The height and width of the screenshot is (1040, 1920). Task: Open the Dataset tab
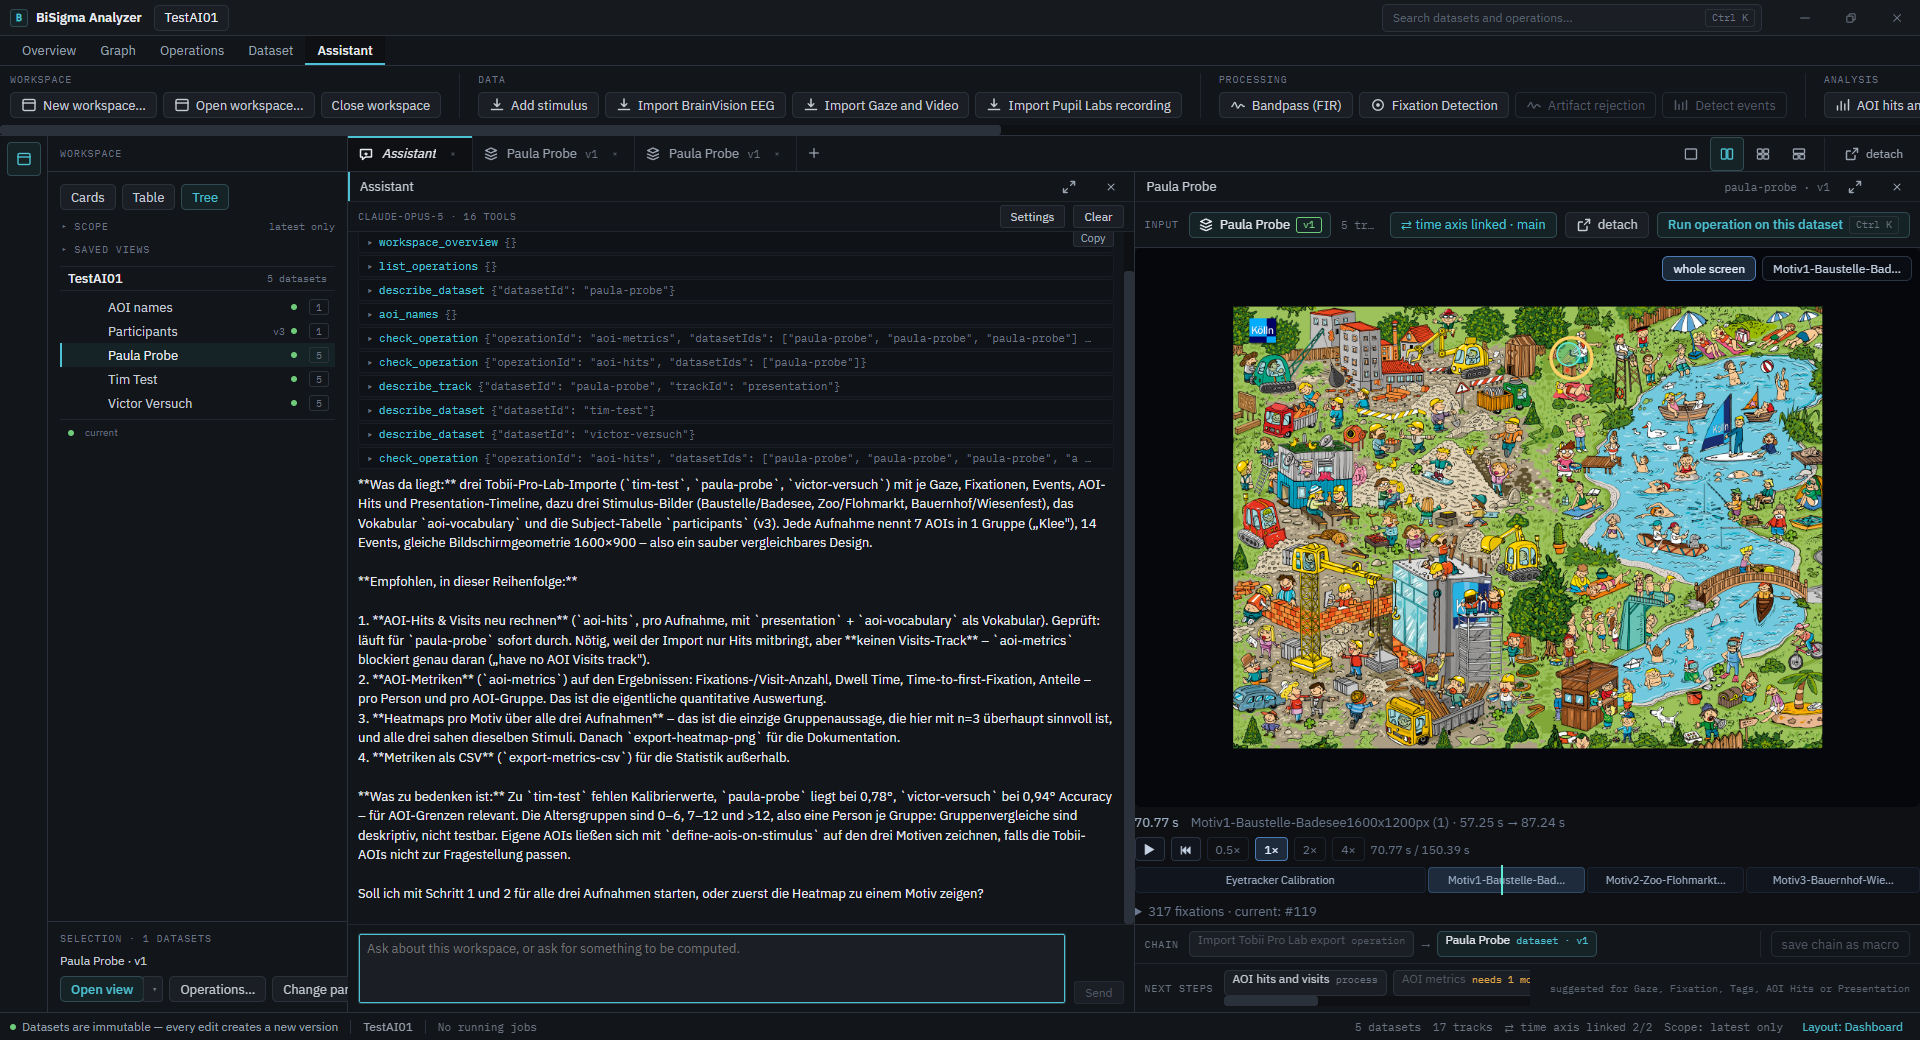click(271, 51)
